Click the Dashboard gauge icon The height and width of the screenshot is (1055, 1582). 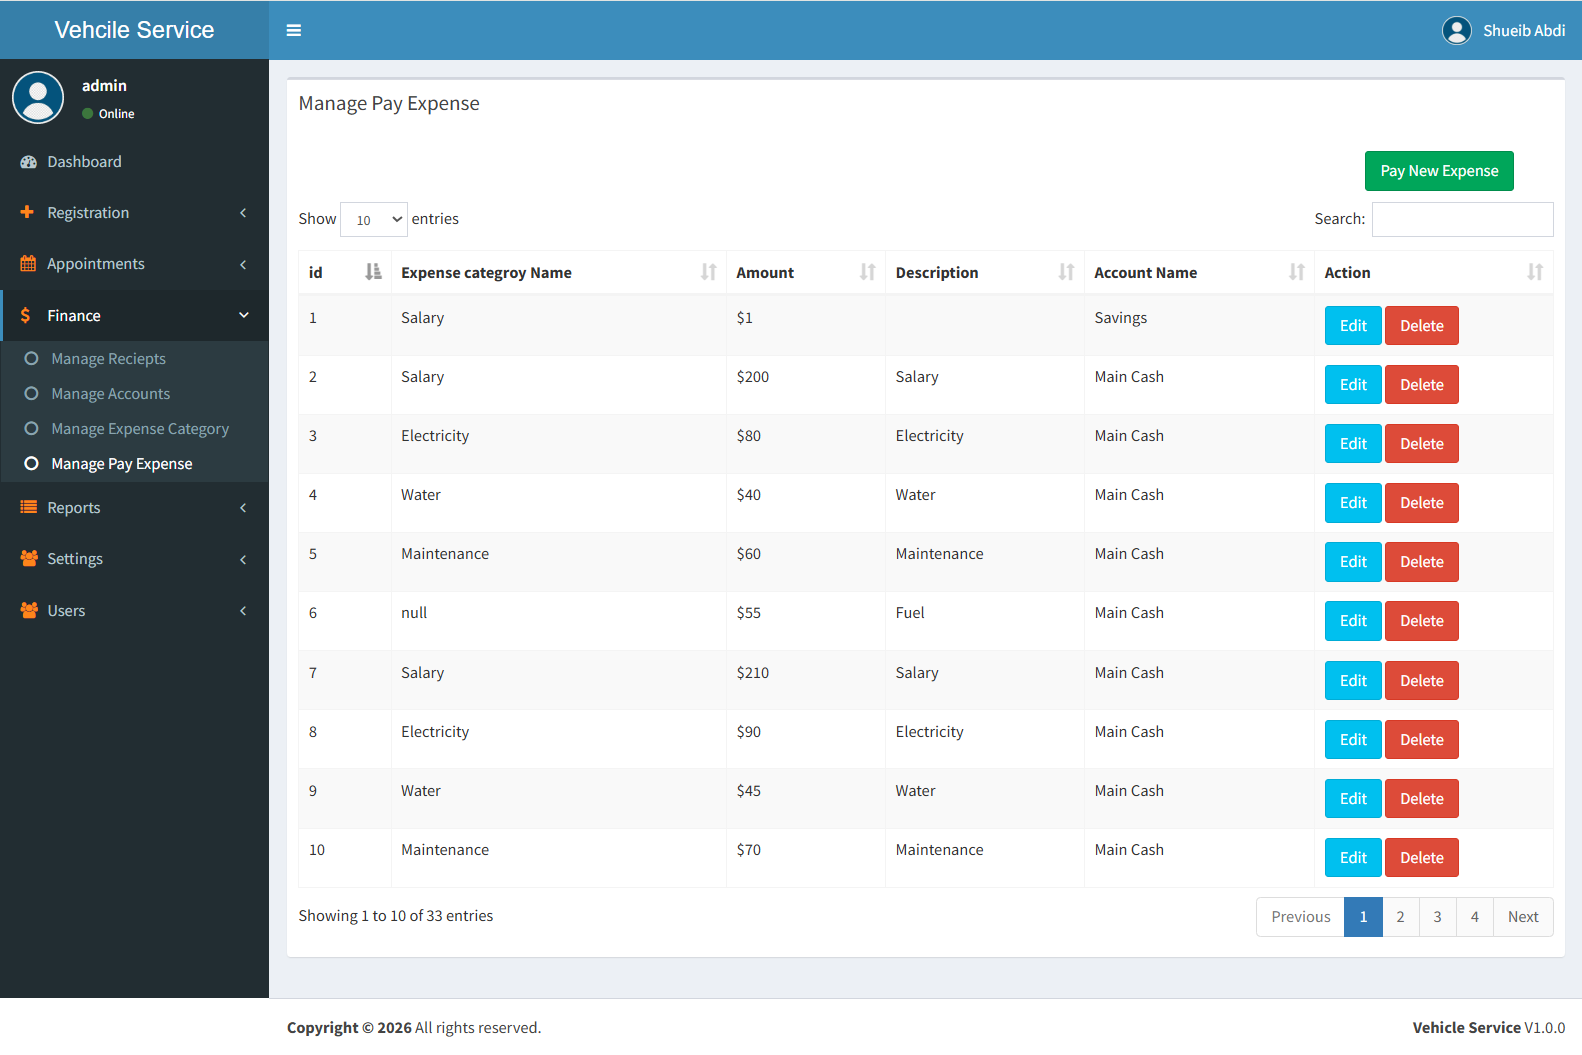click(28, 162)
